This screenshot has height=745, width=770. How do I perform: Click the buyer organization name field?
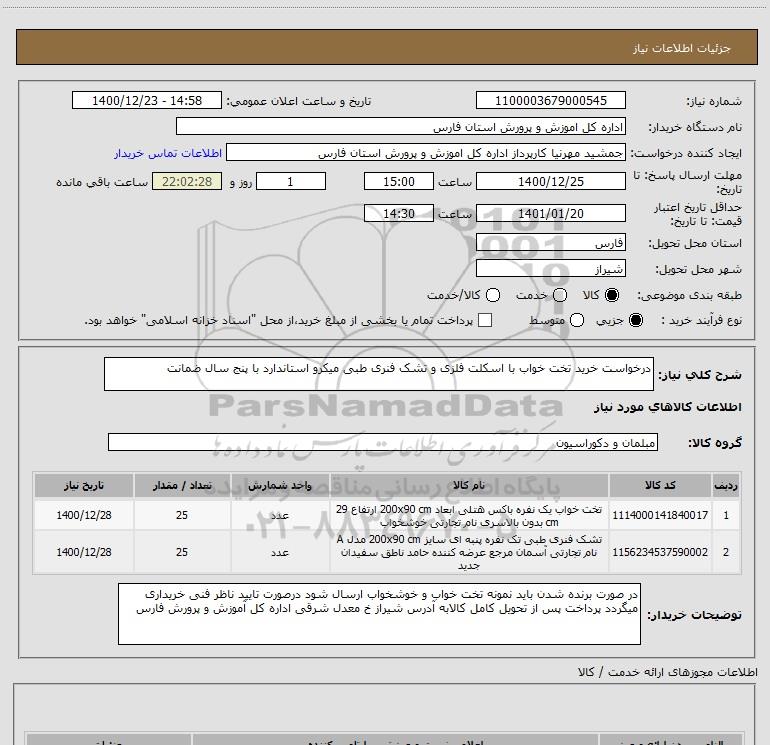point(401,127)
